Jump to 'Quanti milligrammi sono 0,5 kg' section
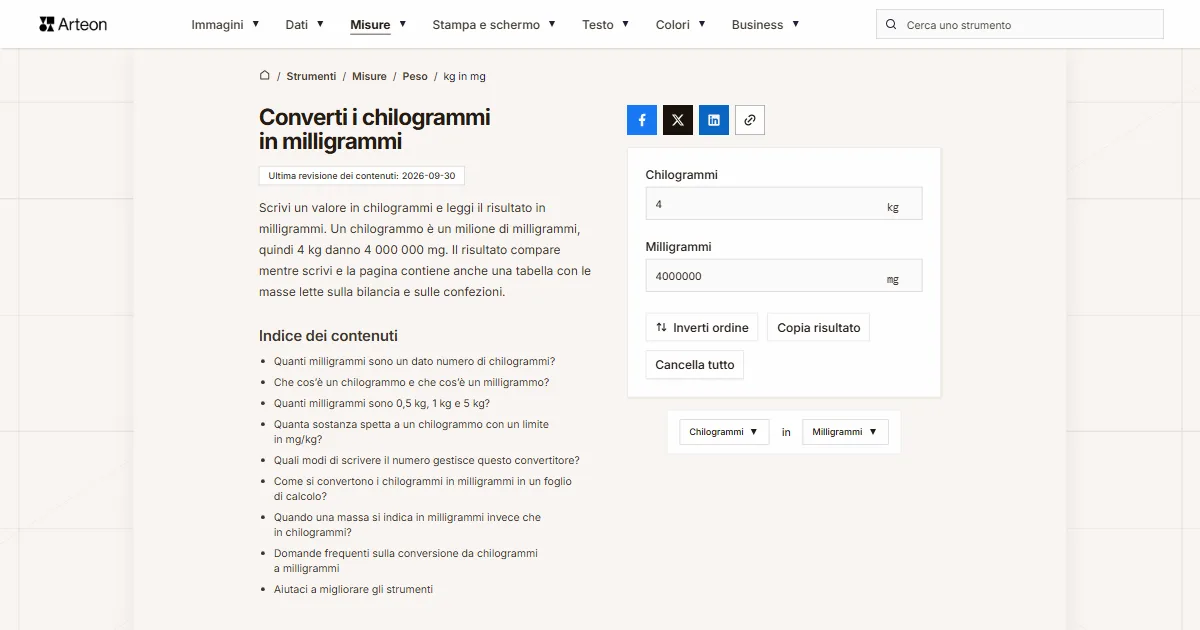The image size is (1200, 630). coord(382,403)
